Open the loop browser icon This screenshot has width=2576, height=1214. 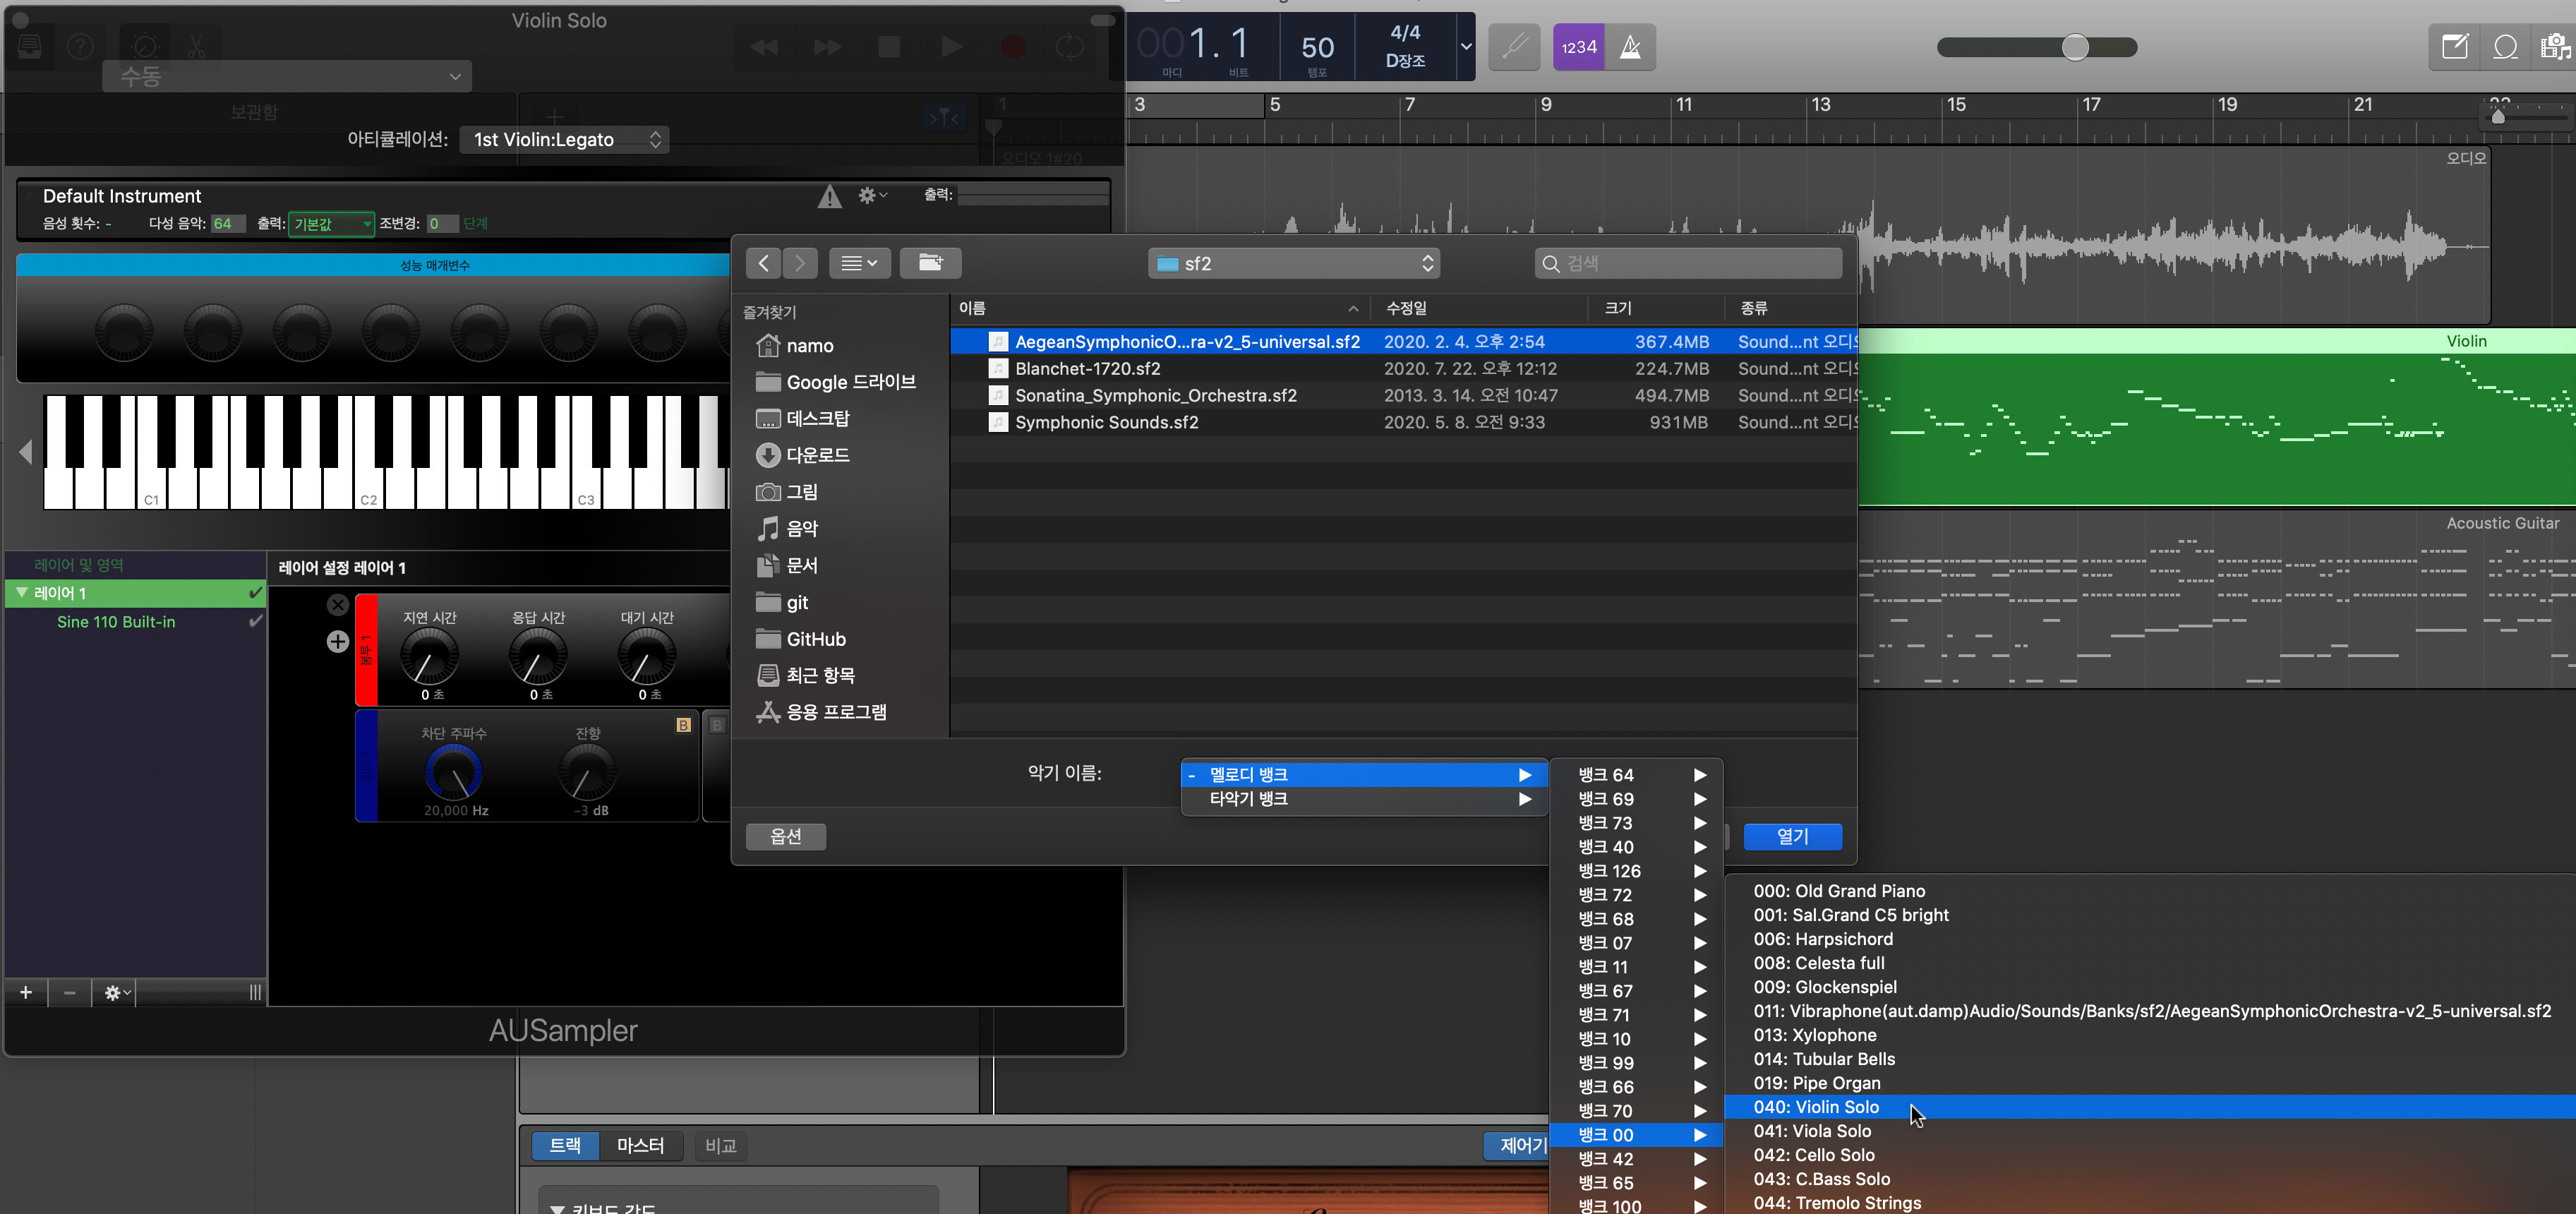pos(2505,47)
